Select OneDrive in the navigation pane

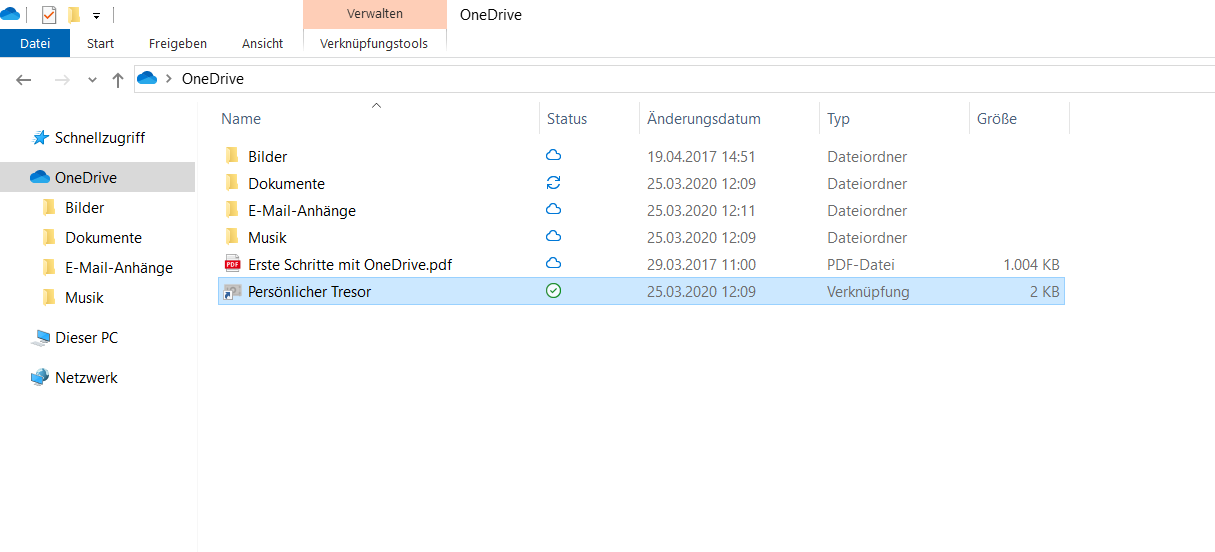pos(85,178)
